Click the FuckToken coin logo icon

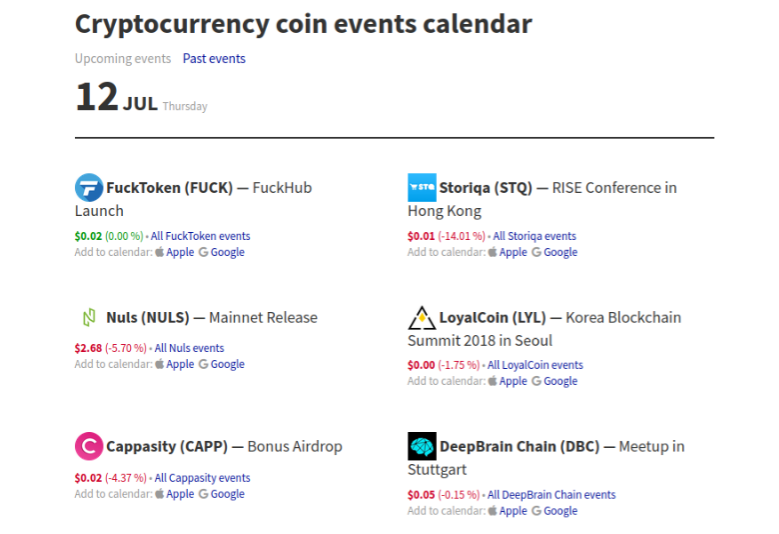click(89, 187)
